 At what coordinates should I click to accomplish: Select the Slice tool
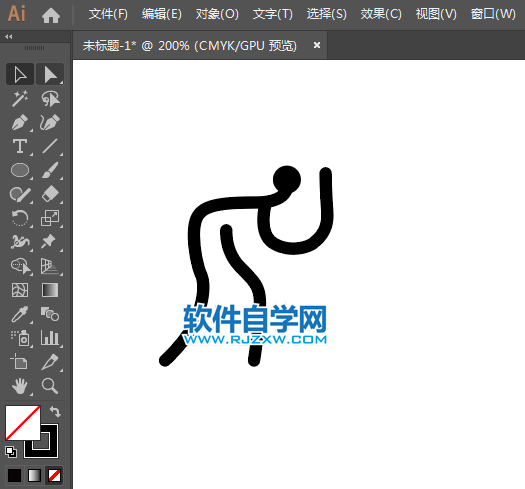click(x=50, y=362)
